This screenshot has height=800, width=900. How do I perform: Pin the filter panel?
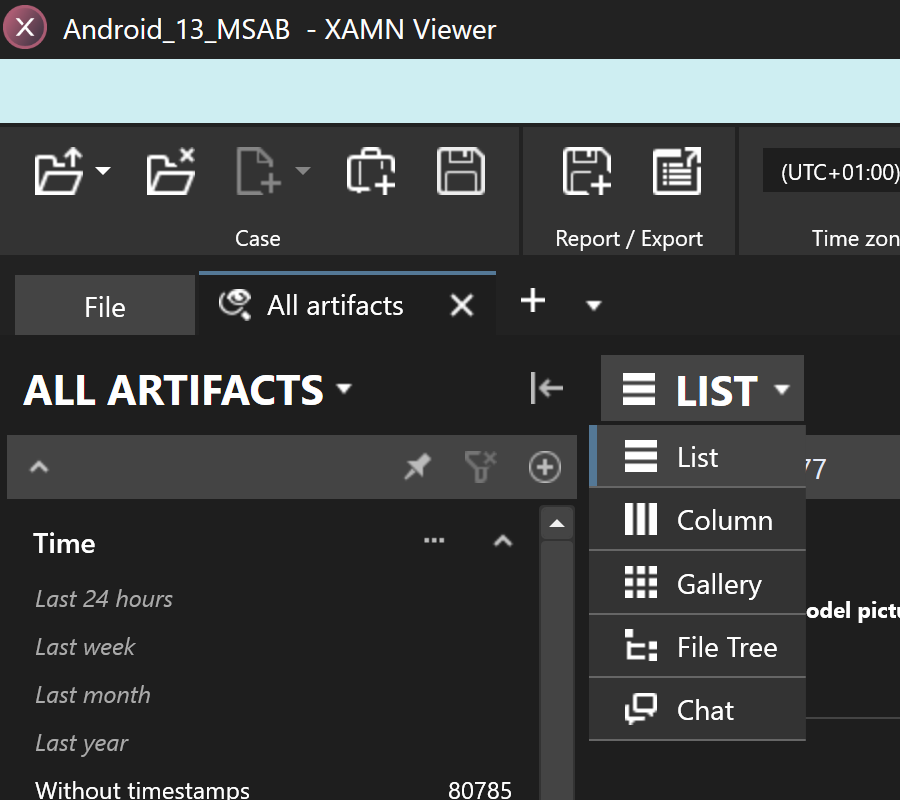pos(418,466)
